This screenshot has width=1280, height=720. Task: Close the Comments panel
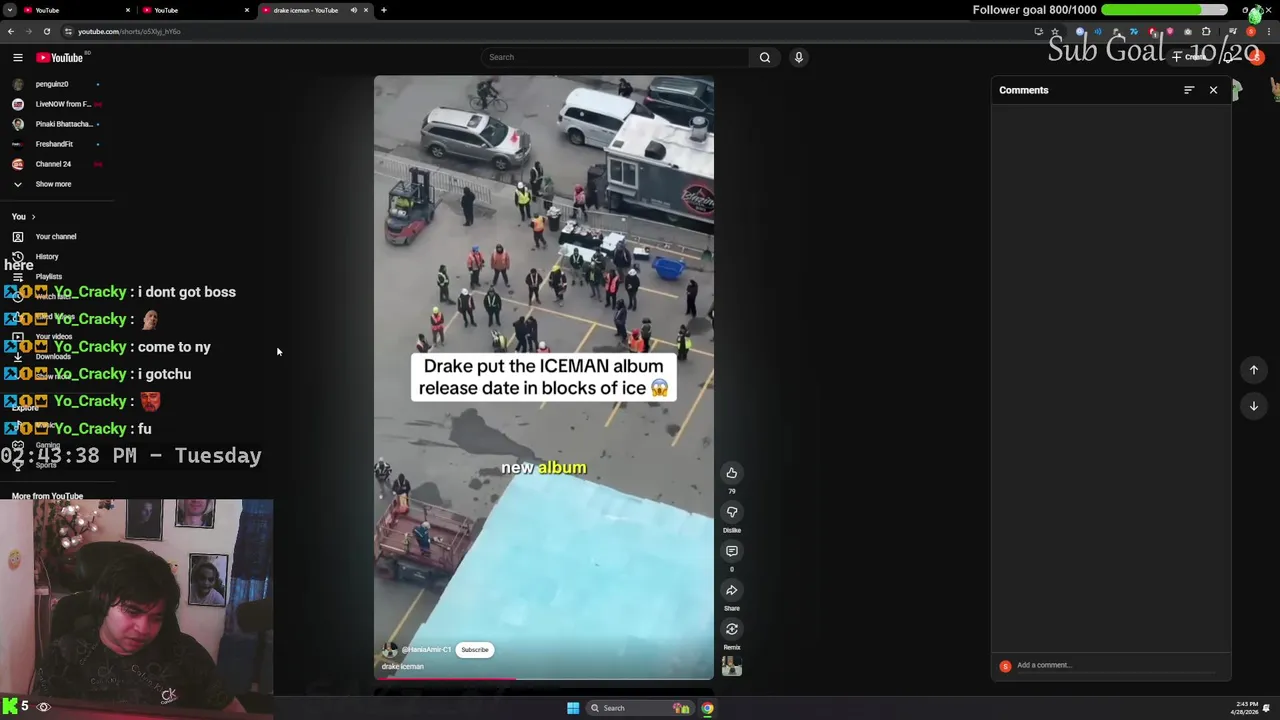[x=1213, y=90]
